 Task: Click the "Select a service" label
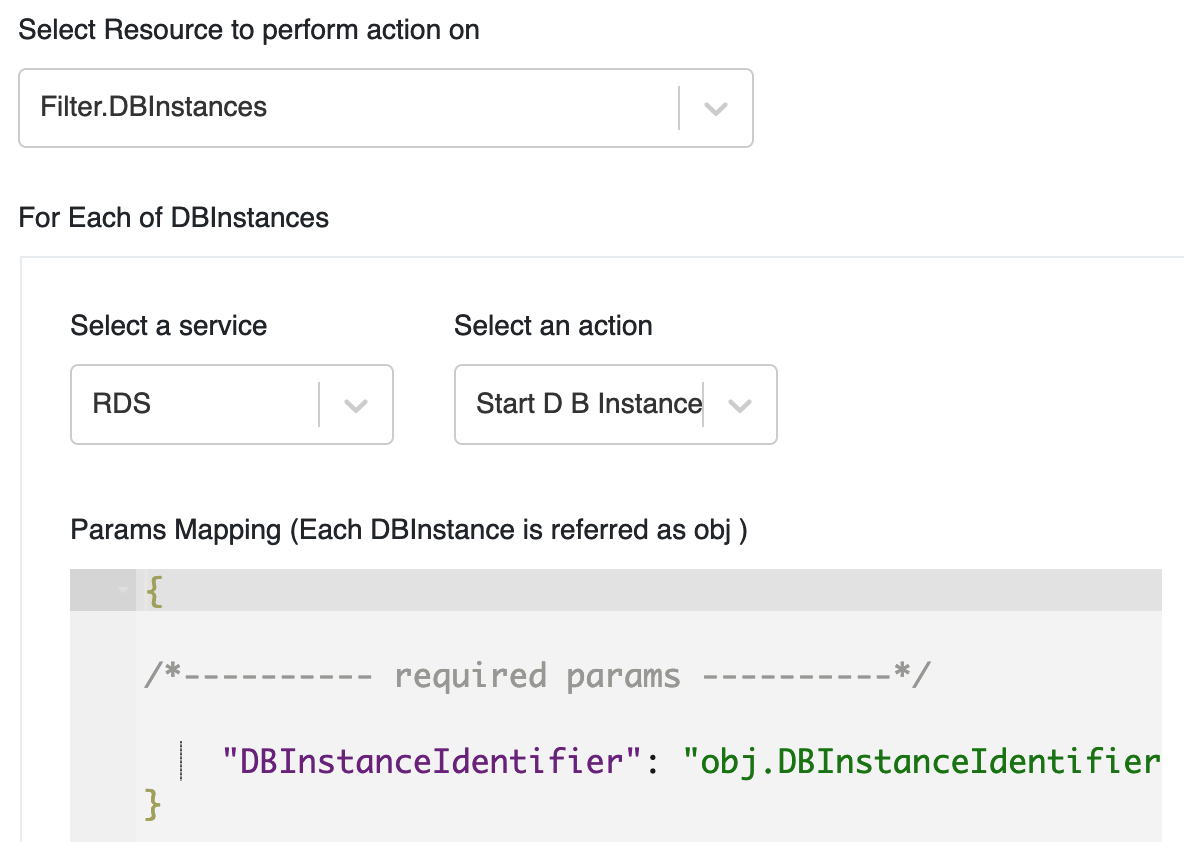pyautogui.click(x=168, y=325)
